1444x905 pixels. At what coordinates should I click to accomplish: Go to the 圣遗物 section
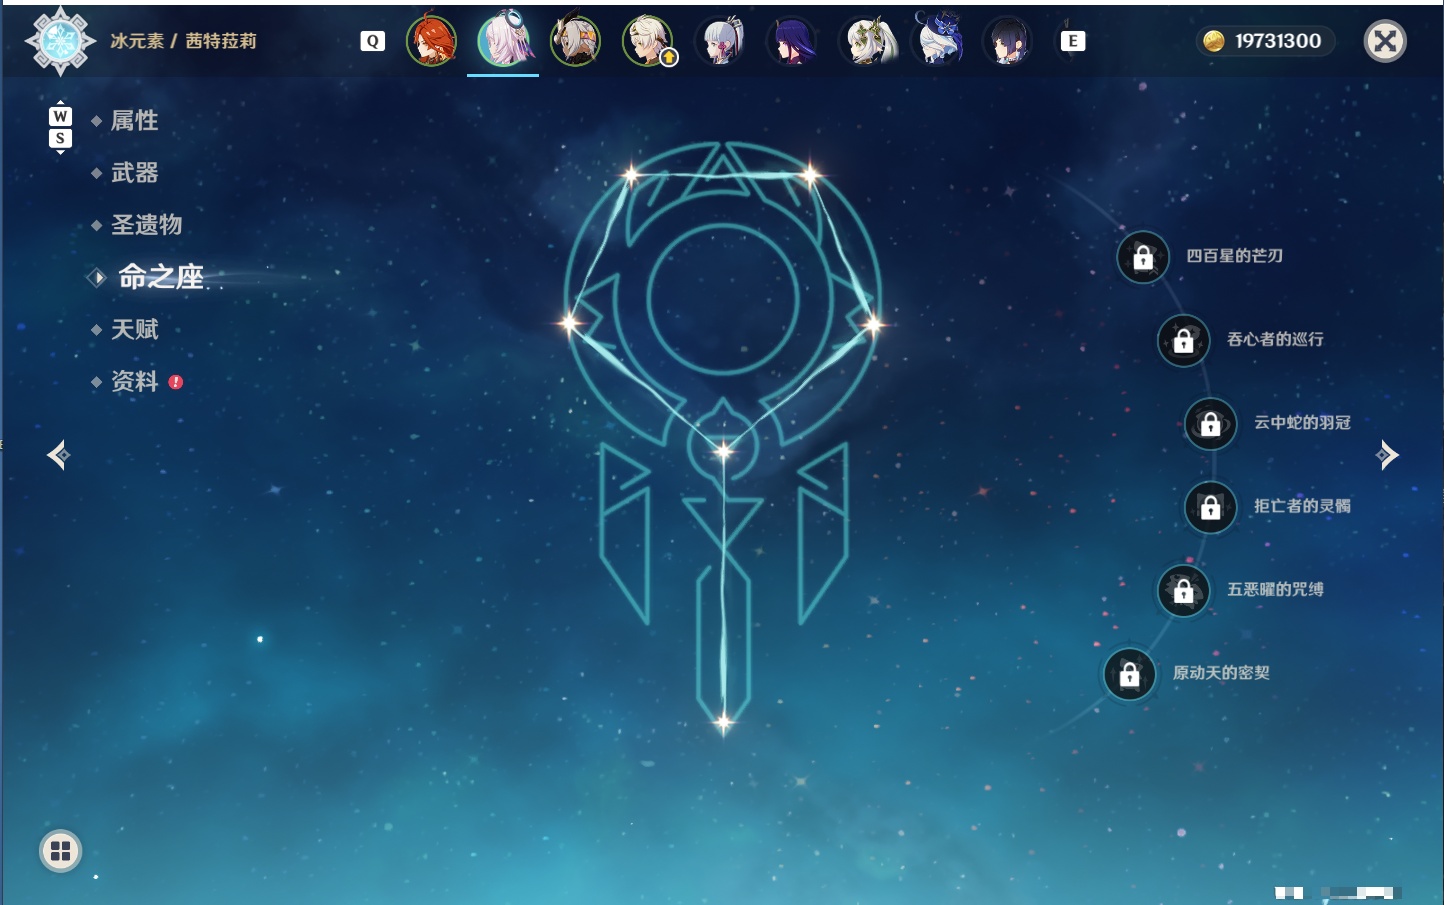tap(146, 225)
